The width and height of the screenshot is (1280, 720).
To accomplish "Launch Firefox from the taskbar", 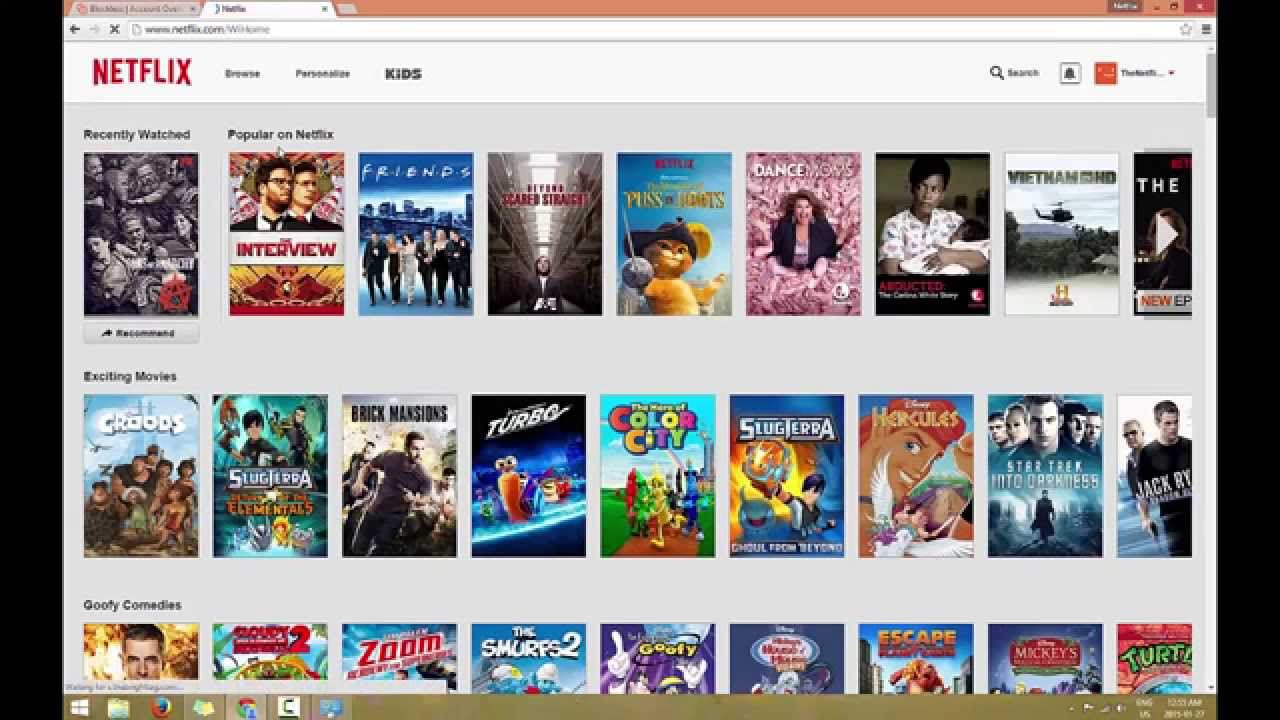I will tap(161, 707).
